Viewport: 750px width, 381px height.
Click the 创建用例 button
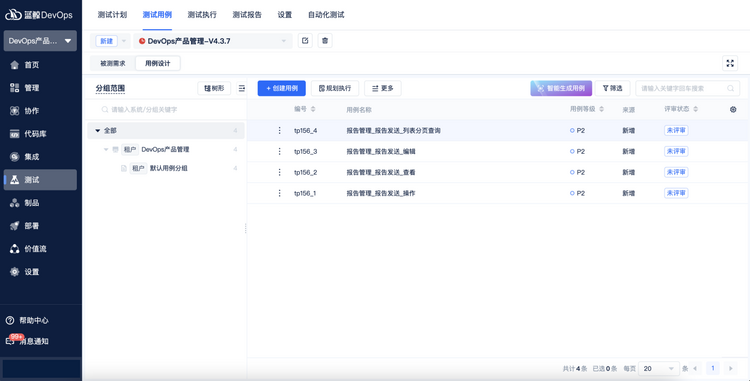pyautogui.click(x=282, y=88)
